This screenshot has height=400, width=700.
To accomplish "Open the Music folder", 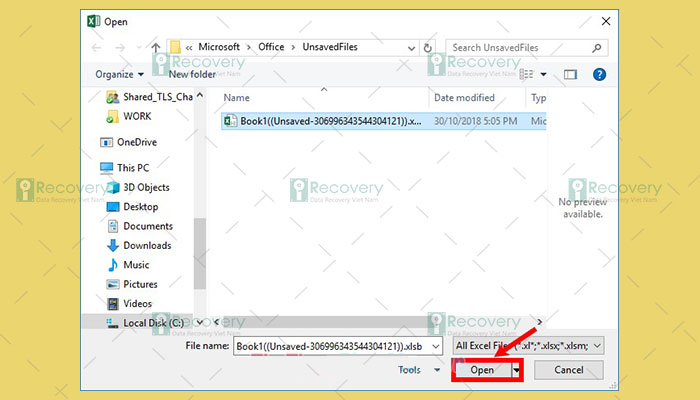I will coord(128,265).
